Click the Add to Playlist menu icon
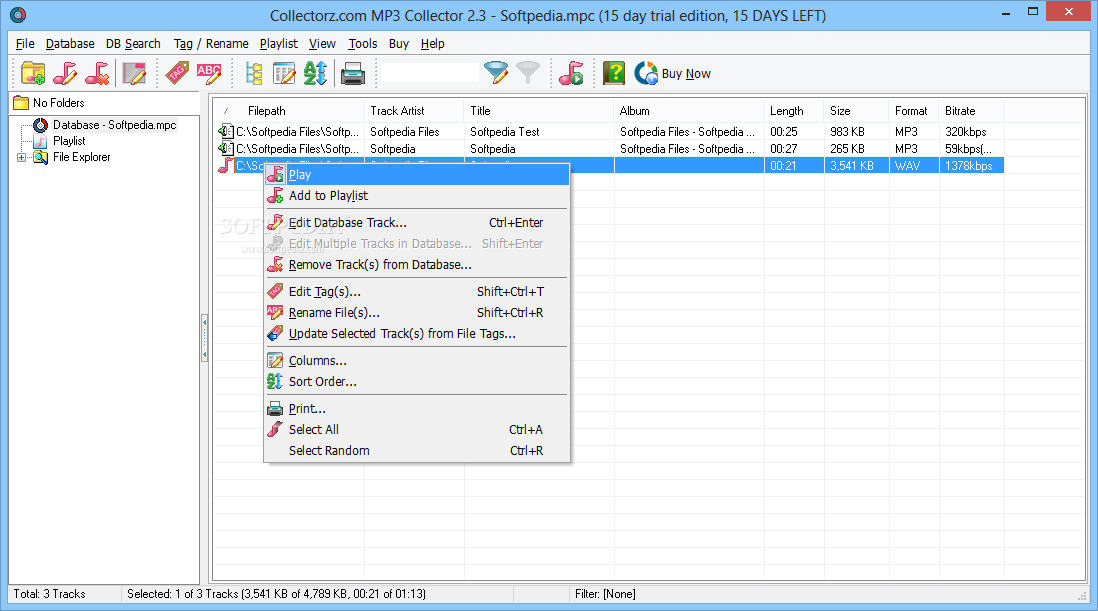1098x611 pixels. coord(275,196)
